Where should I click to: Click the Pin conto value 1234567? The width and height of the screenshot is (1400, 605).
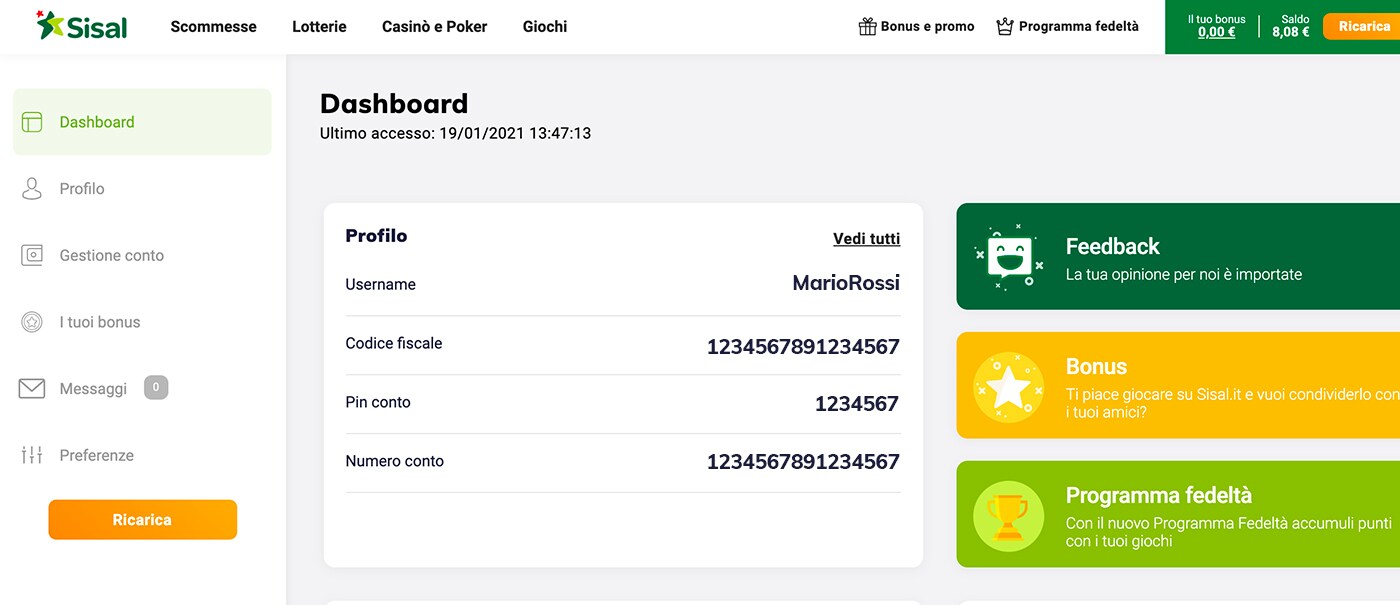857,404
